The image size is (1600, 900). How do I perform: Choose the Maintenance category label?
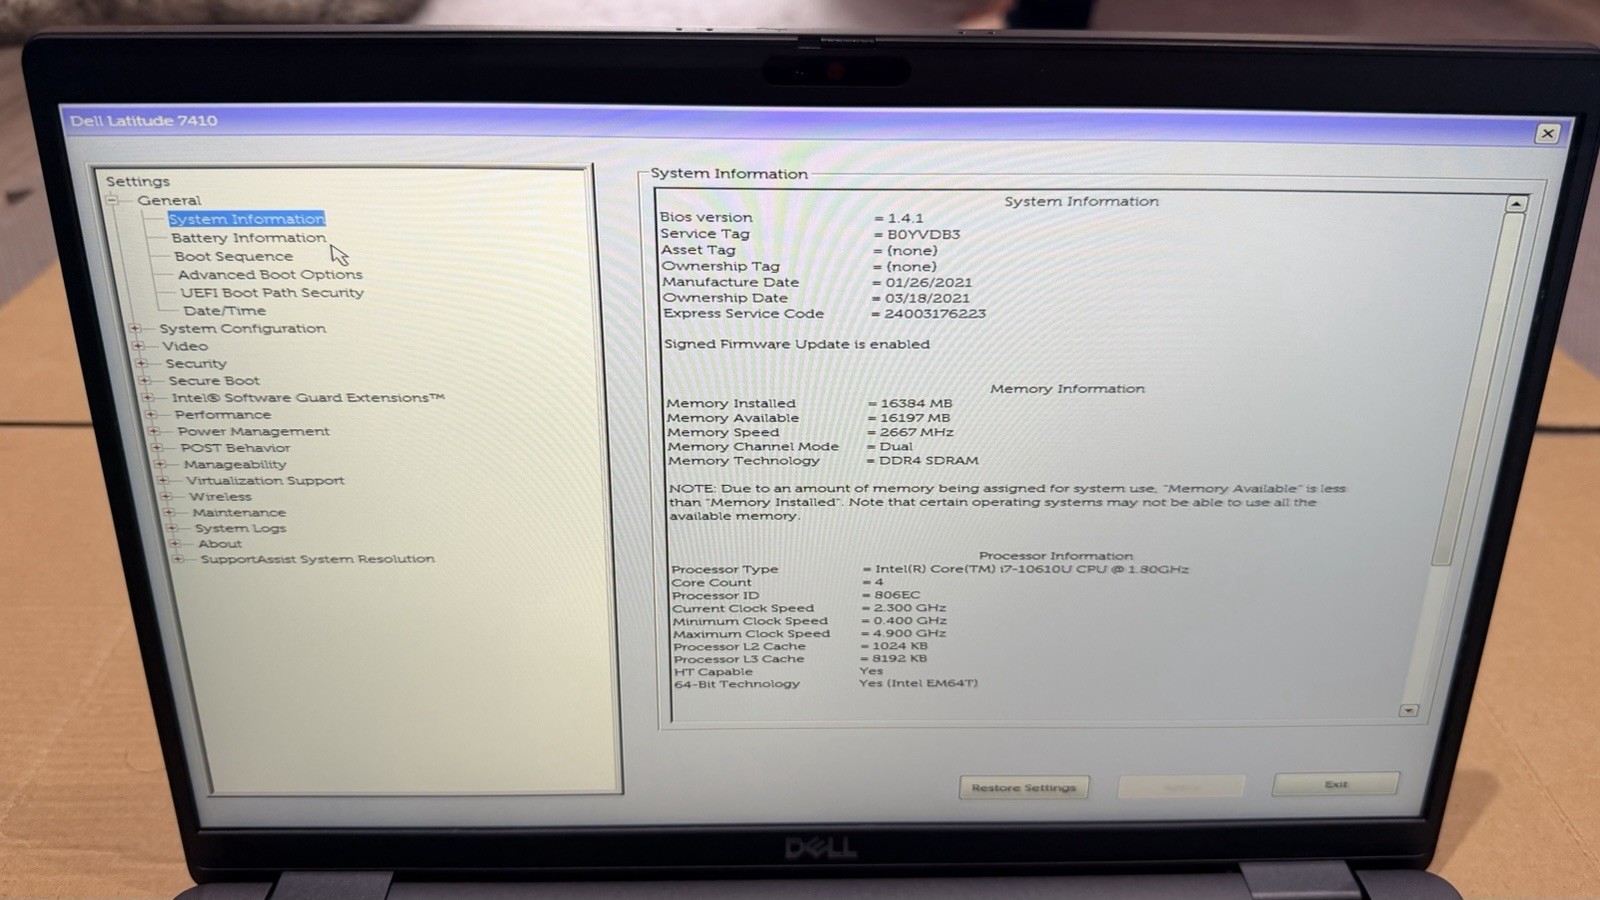point(239,512)
